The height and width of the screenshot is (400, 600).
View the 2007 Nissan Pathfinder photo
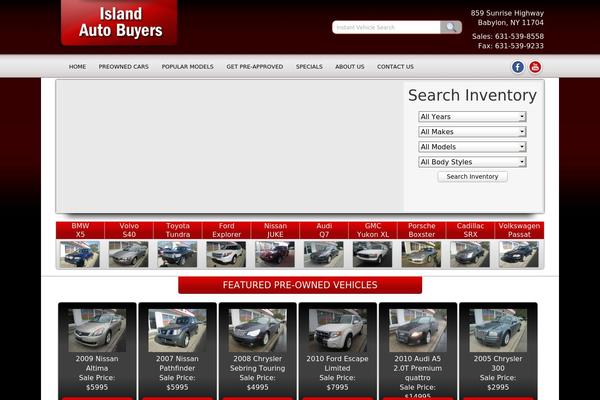(x=177, y=330)
